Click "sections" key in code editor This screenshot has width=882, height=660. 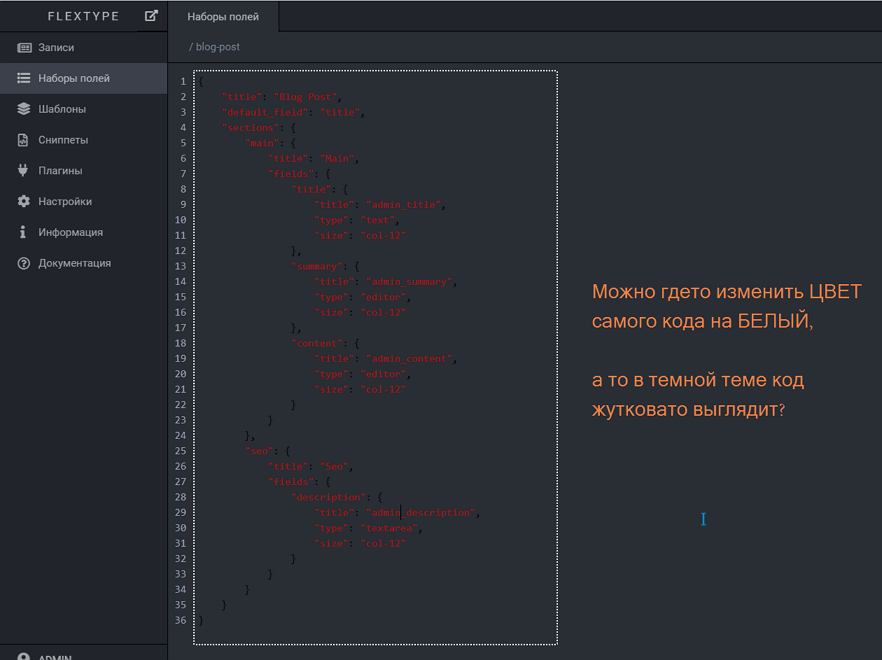pyautogui.click(x=250, y=128)
